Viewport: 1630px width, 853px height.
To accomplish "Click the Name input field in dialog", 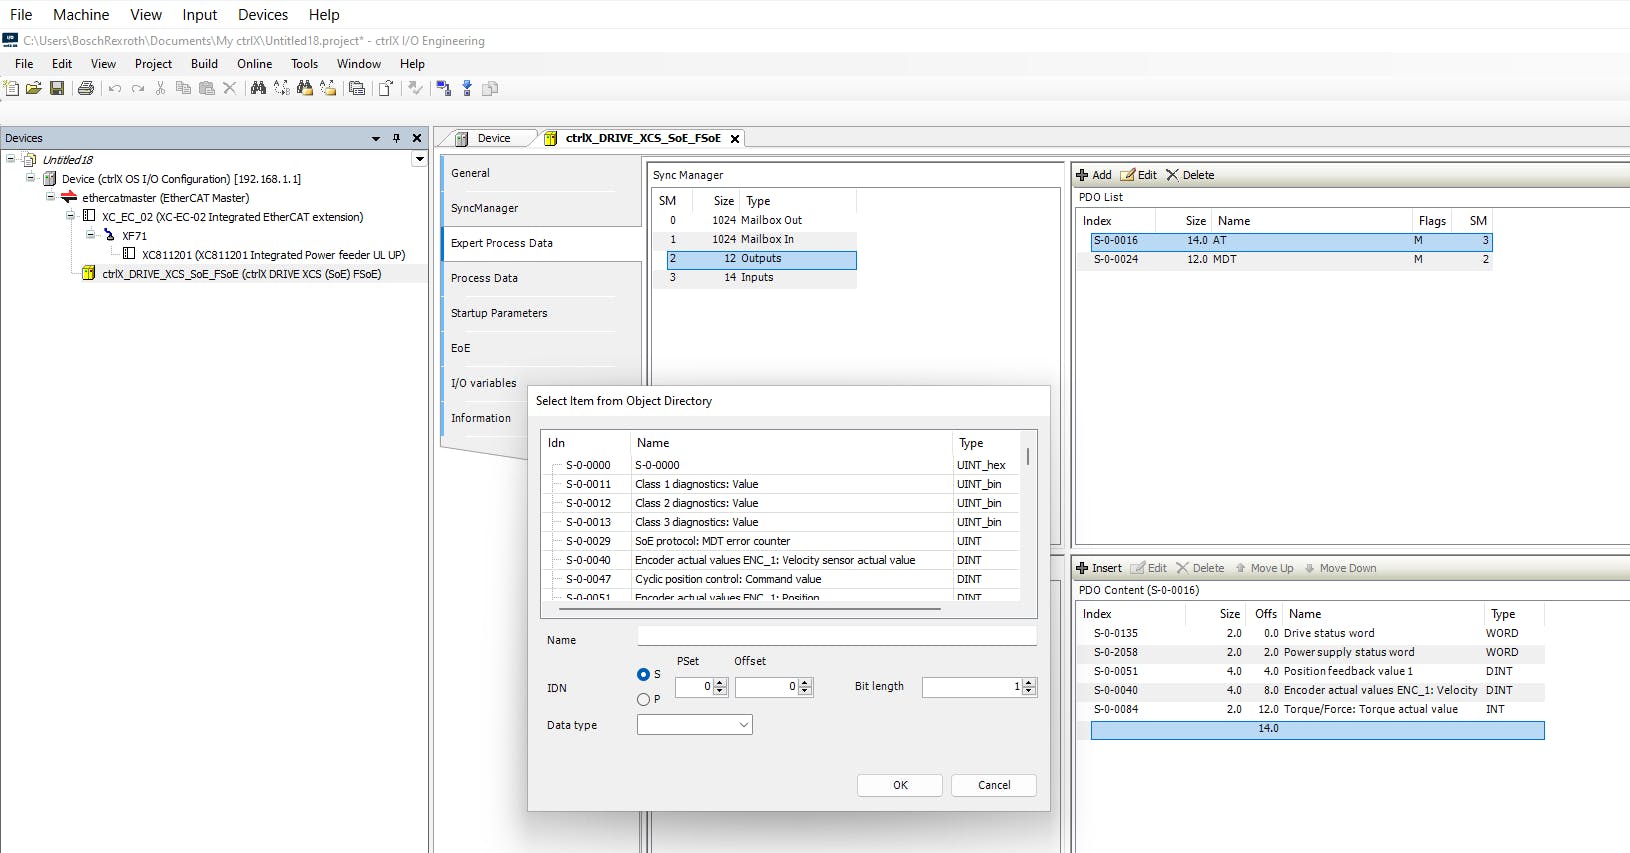I will point(836,637).
